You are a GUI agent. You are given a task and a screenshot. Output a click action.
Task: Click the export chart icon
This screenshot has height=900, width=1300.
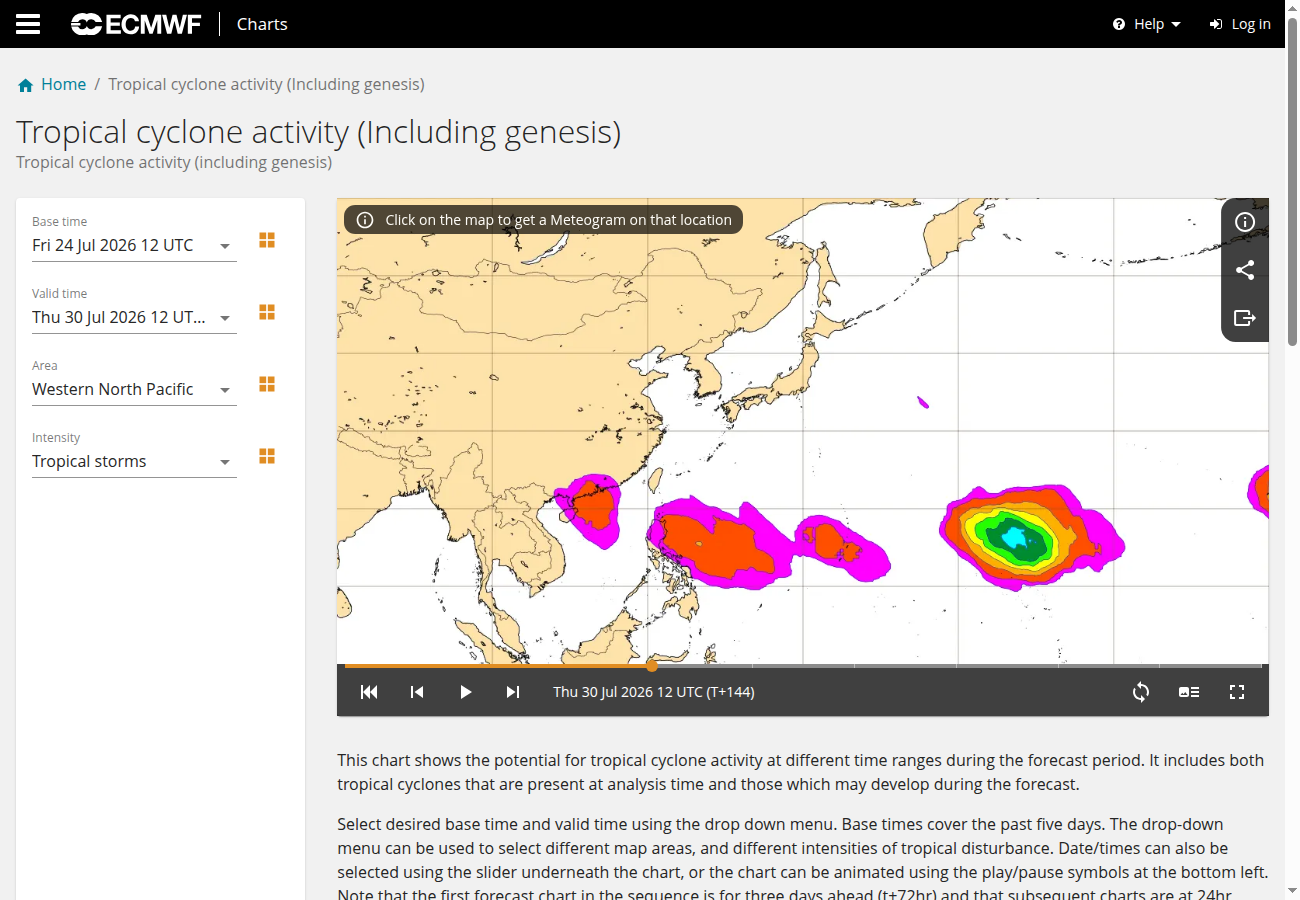[1245, 318]
